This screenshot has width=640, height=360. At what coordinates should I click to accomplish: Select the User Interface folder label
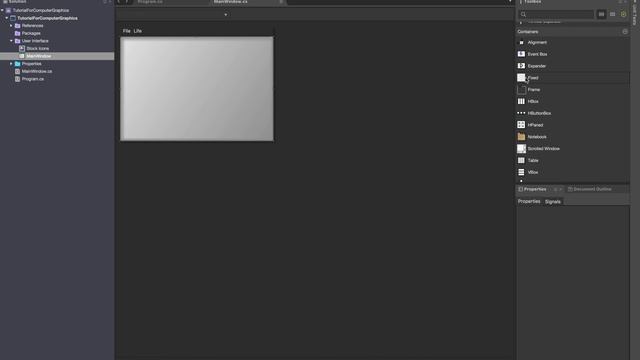click(x=35, y=41)
